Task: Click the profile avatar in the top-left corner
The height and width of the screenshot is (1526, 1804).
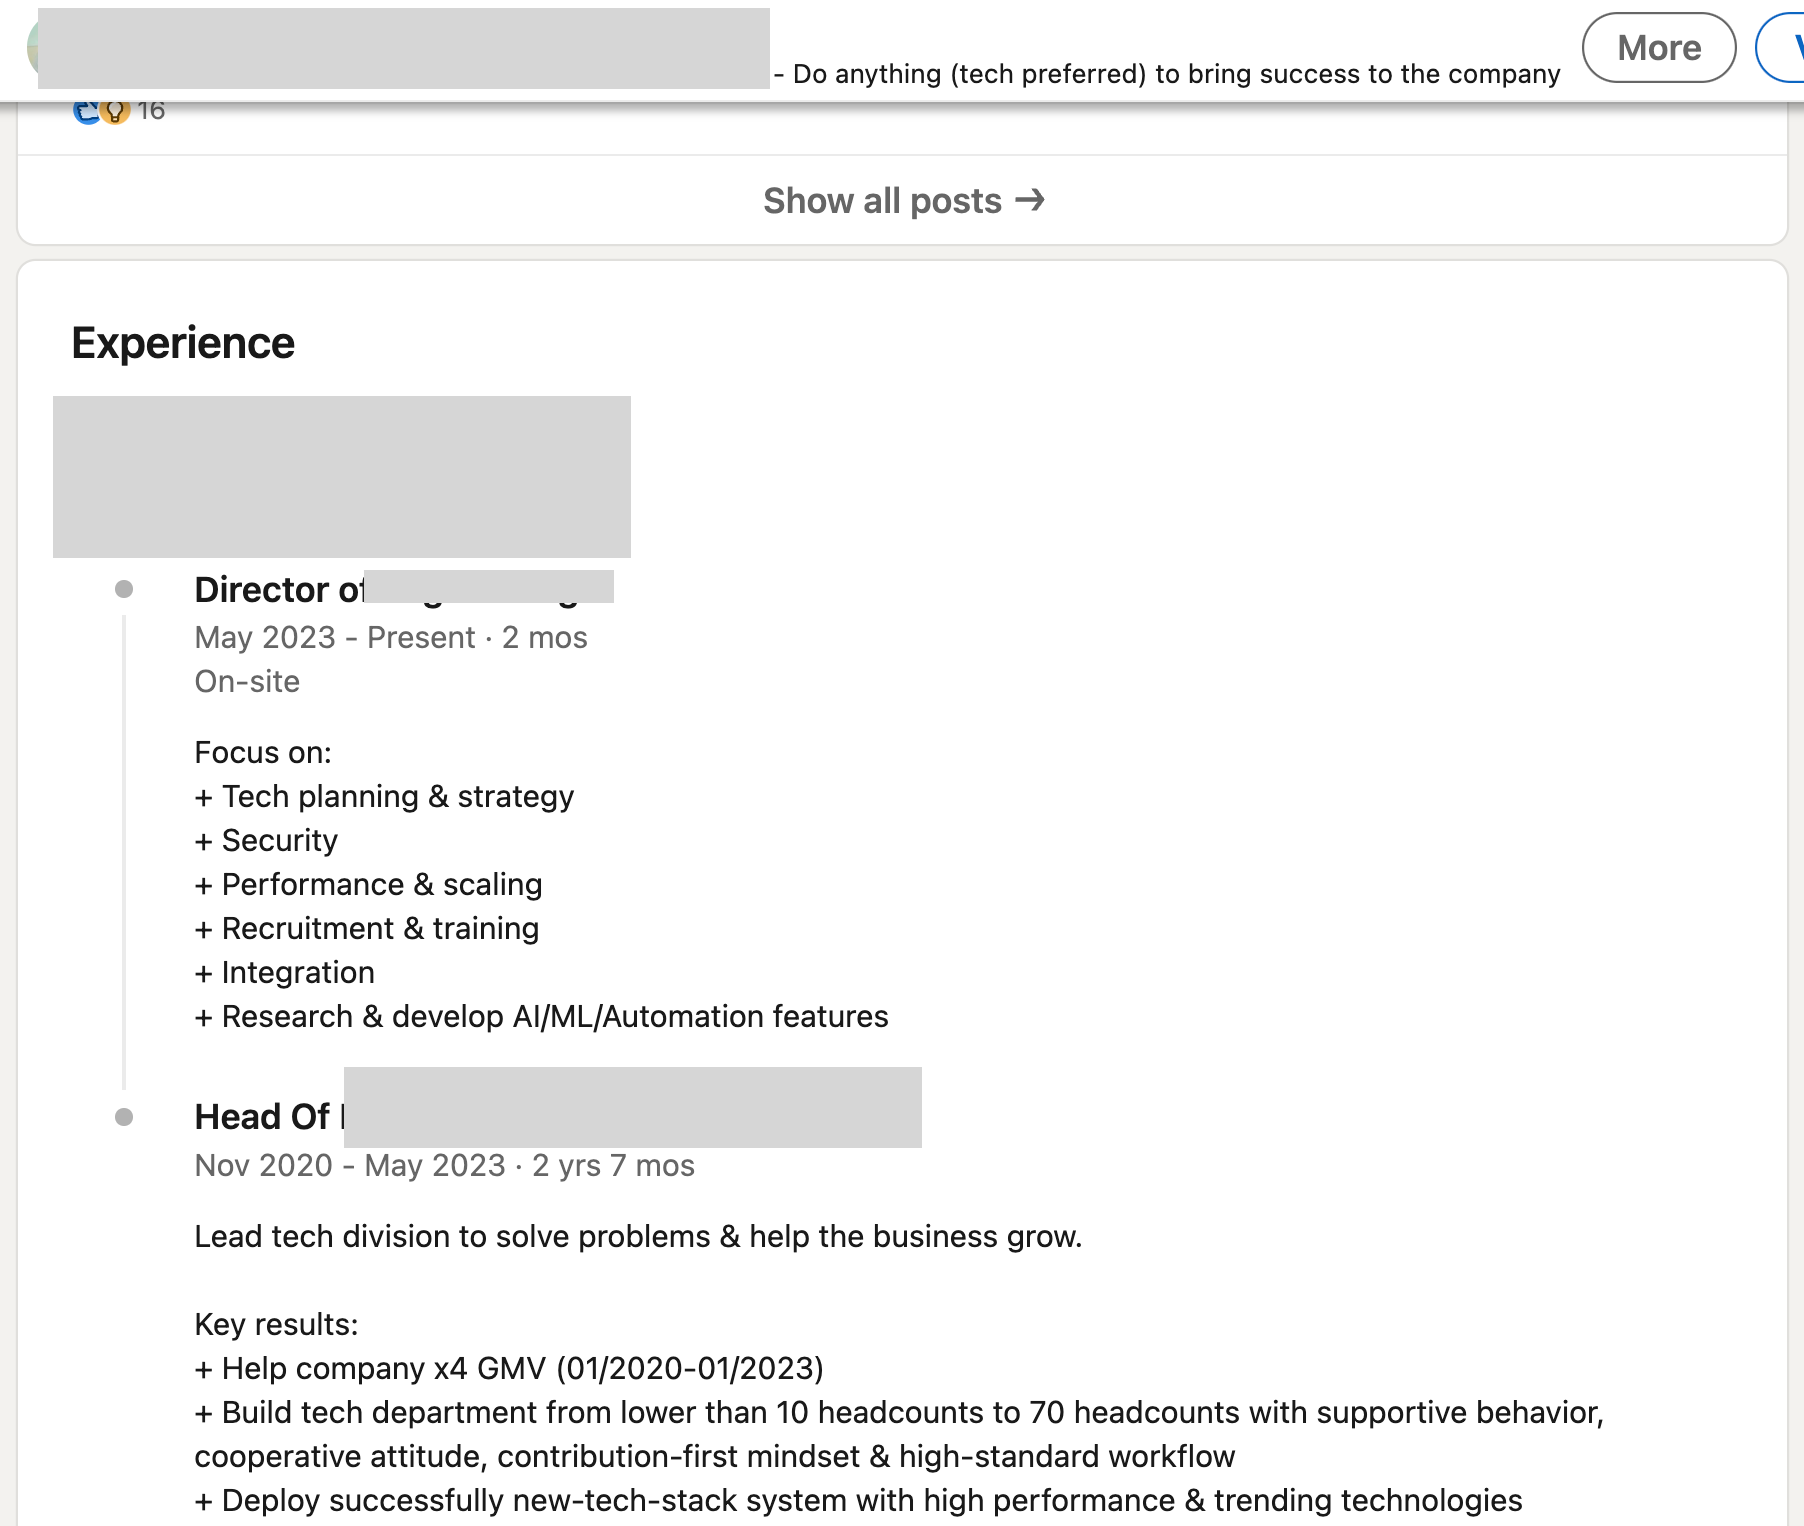Action: point(33,46)
